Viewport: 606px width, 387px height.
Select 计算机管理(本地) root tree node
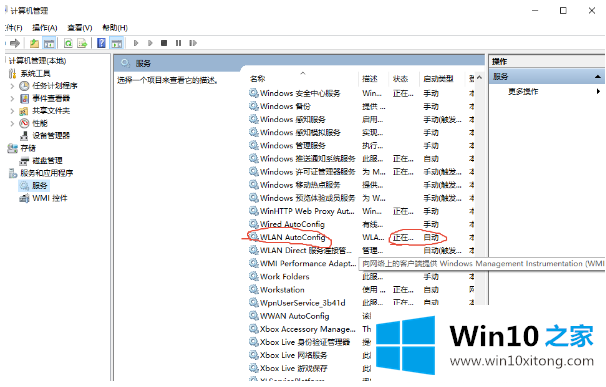pos(37,61)
